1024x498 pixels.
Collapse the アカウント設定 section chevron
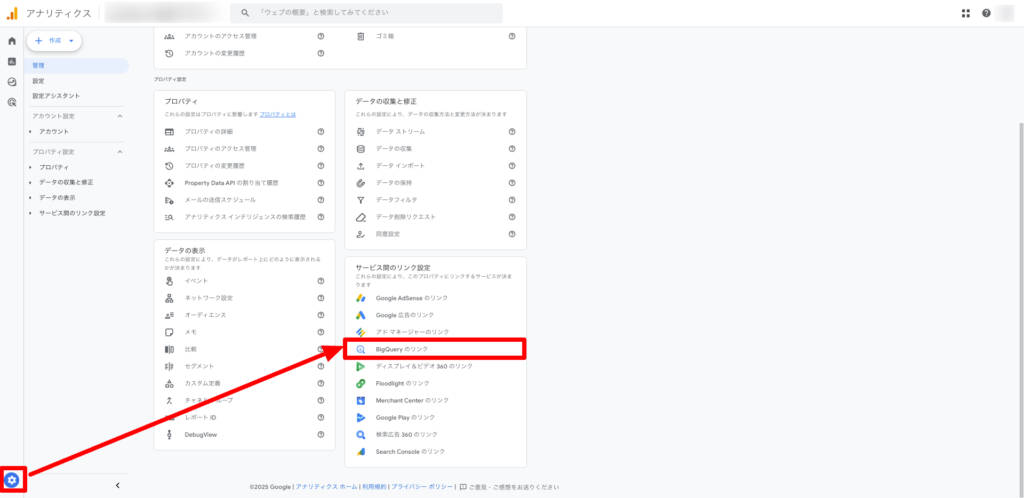pyautogui.click(x=120, y=117)
